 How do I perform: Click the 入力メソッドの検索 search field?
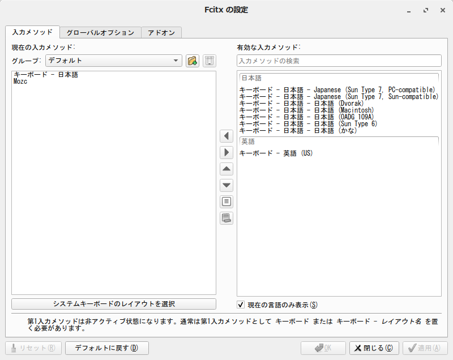tap(339, 61)
